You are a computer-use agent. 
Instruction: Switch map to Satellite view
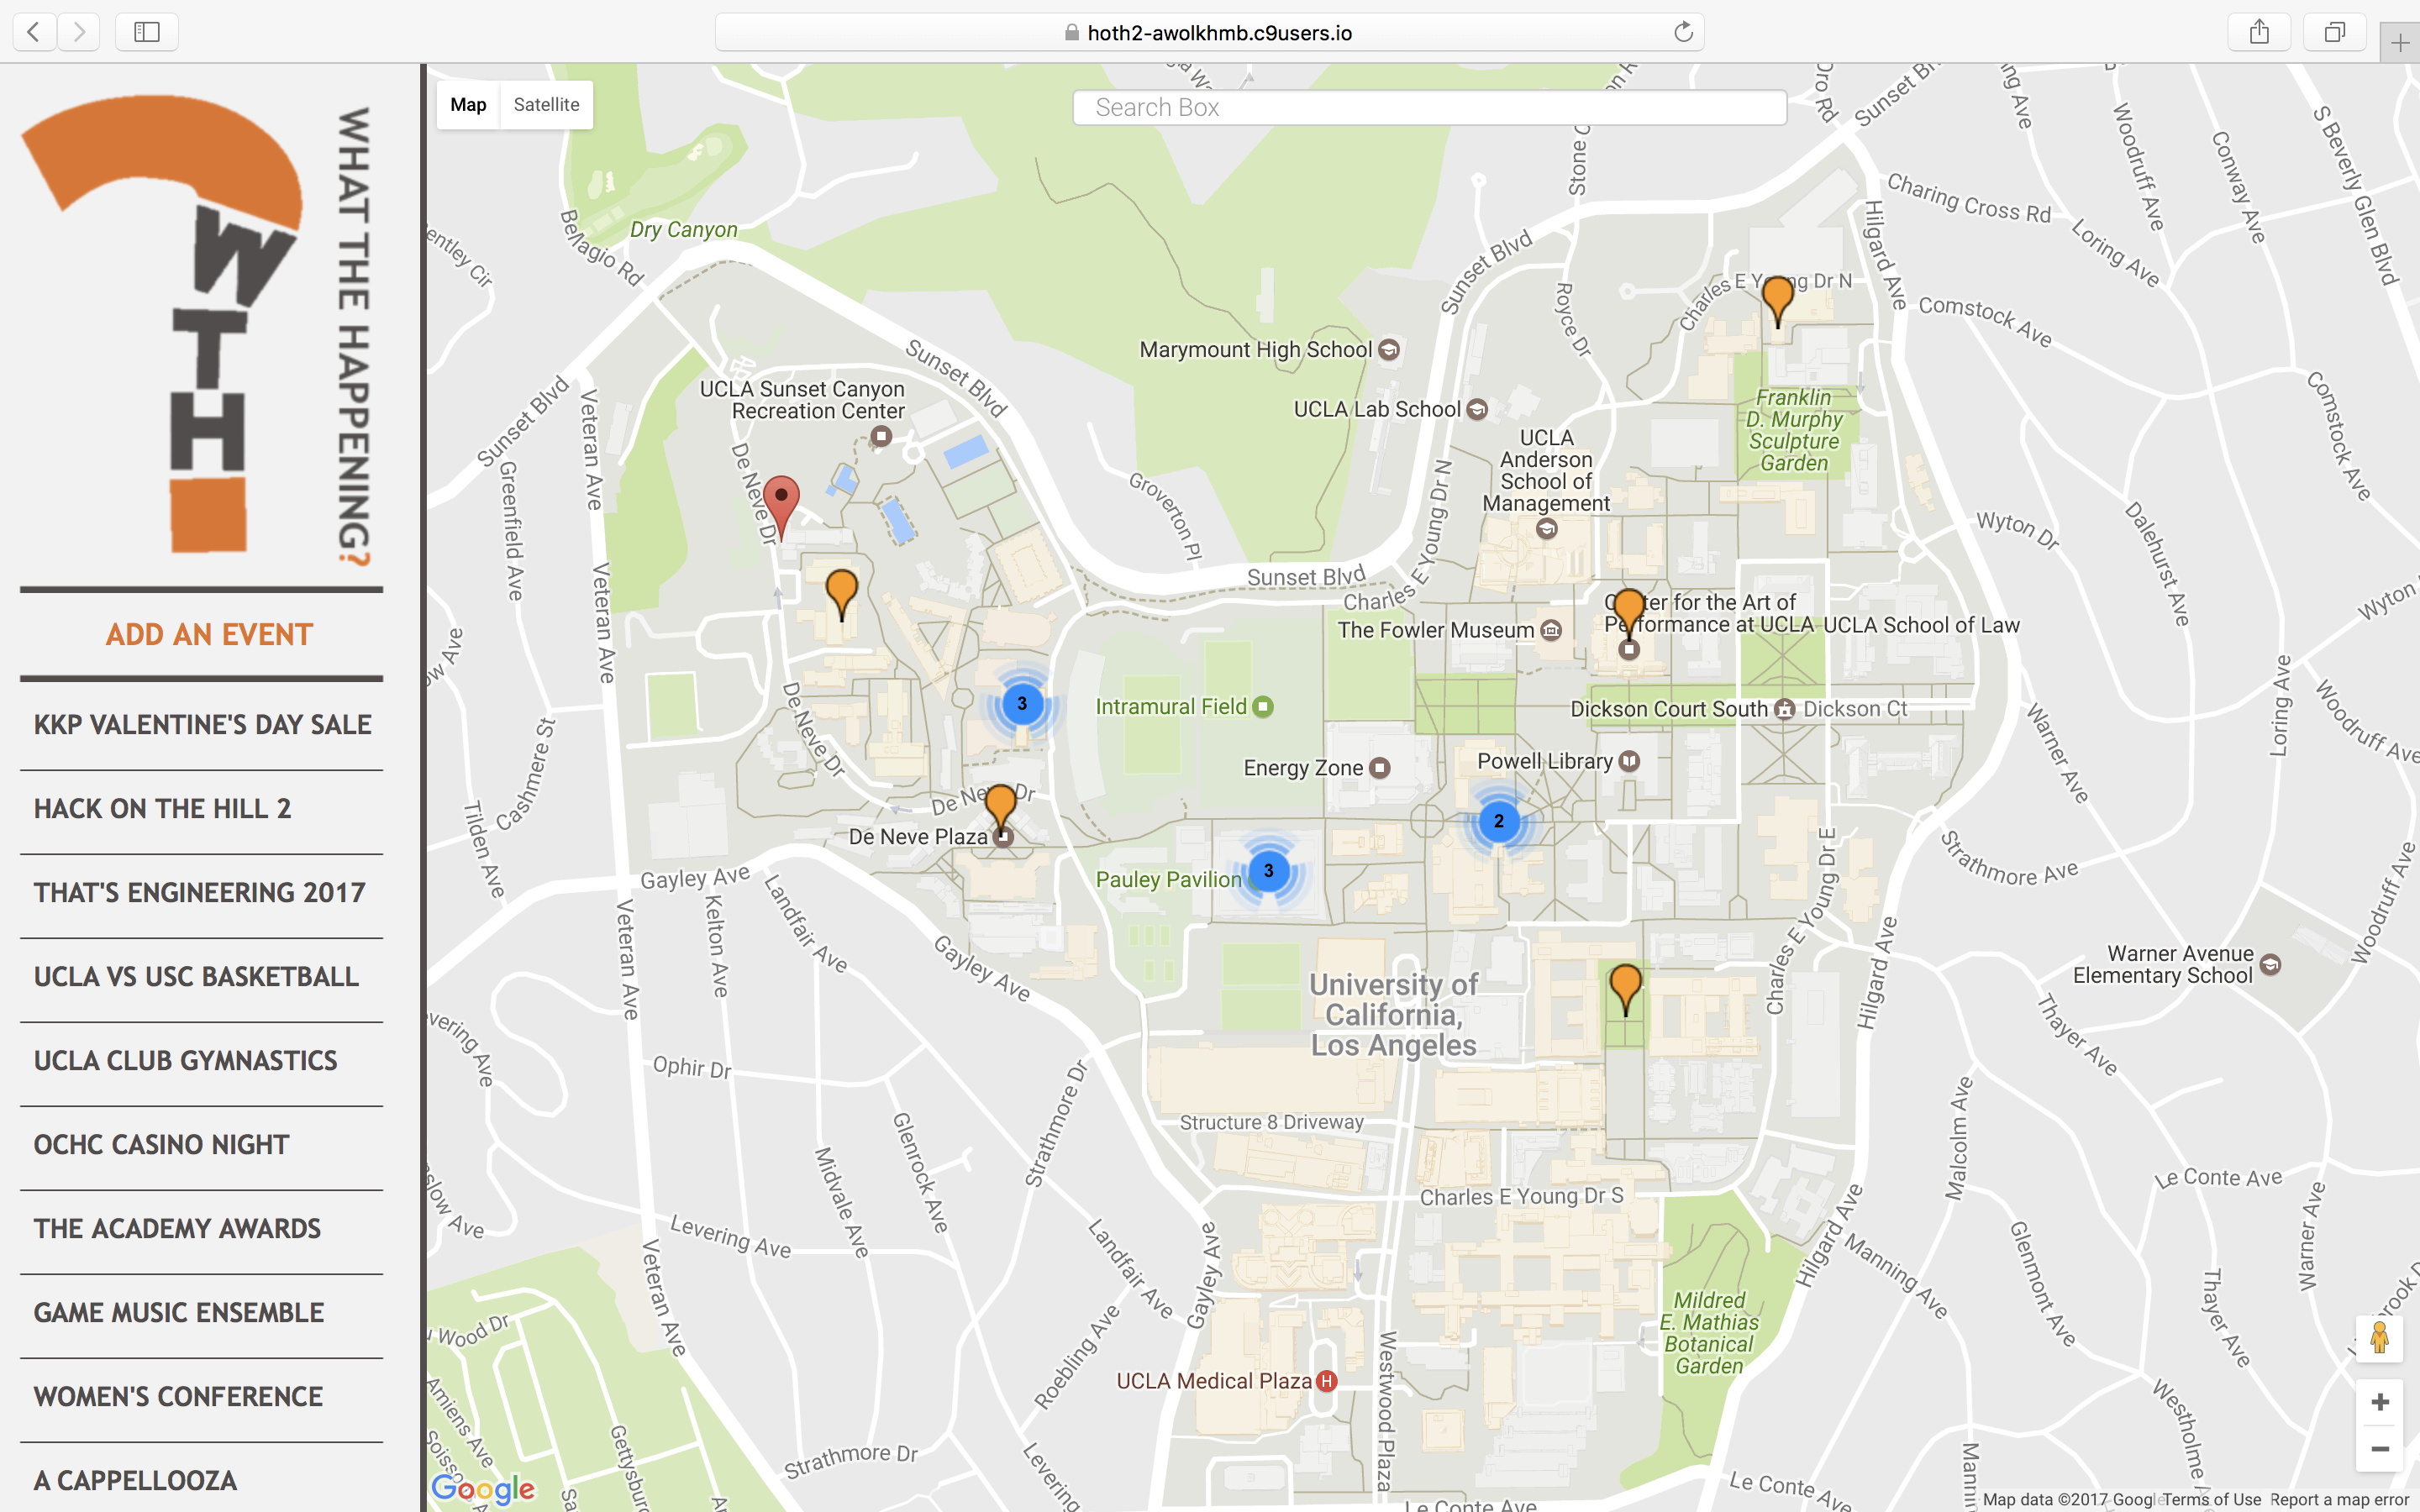[546, 105]
